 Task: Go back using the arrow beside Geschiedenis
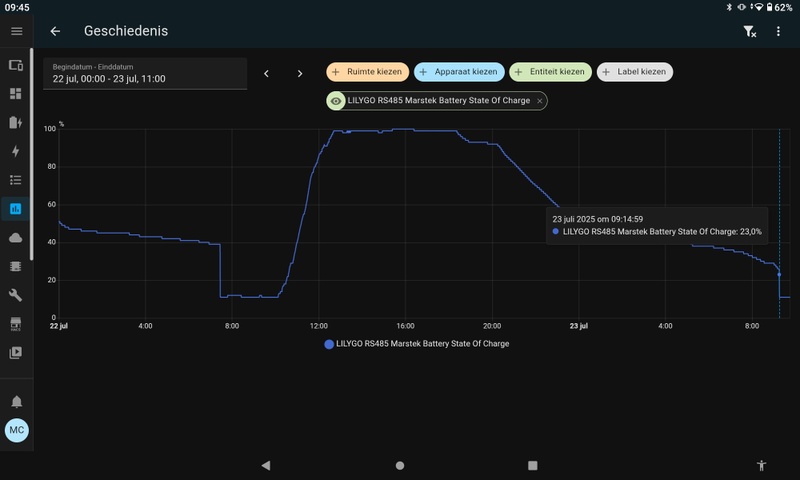click(x=55, y=31)
